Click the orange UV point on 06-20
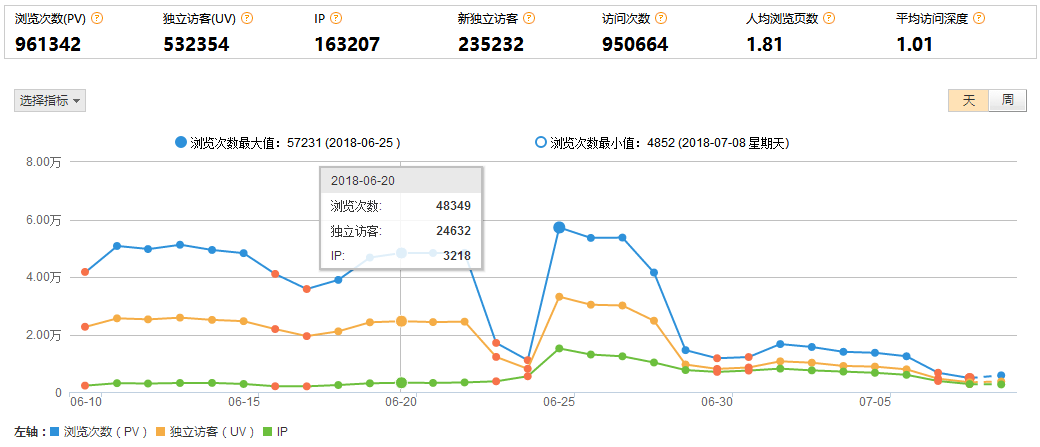 click(401, 321)
